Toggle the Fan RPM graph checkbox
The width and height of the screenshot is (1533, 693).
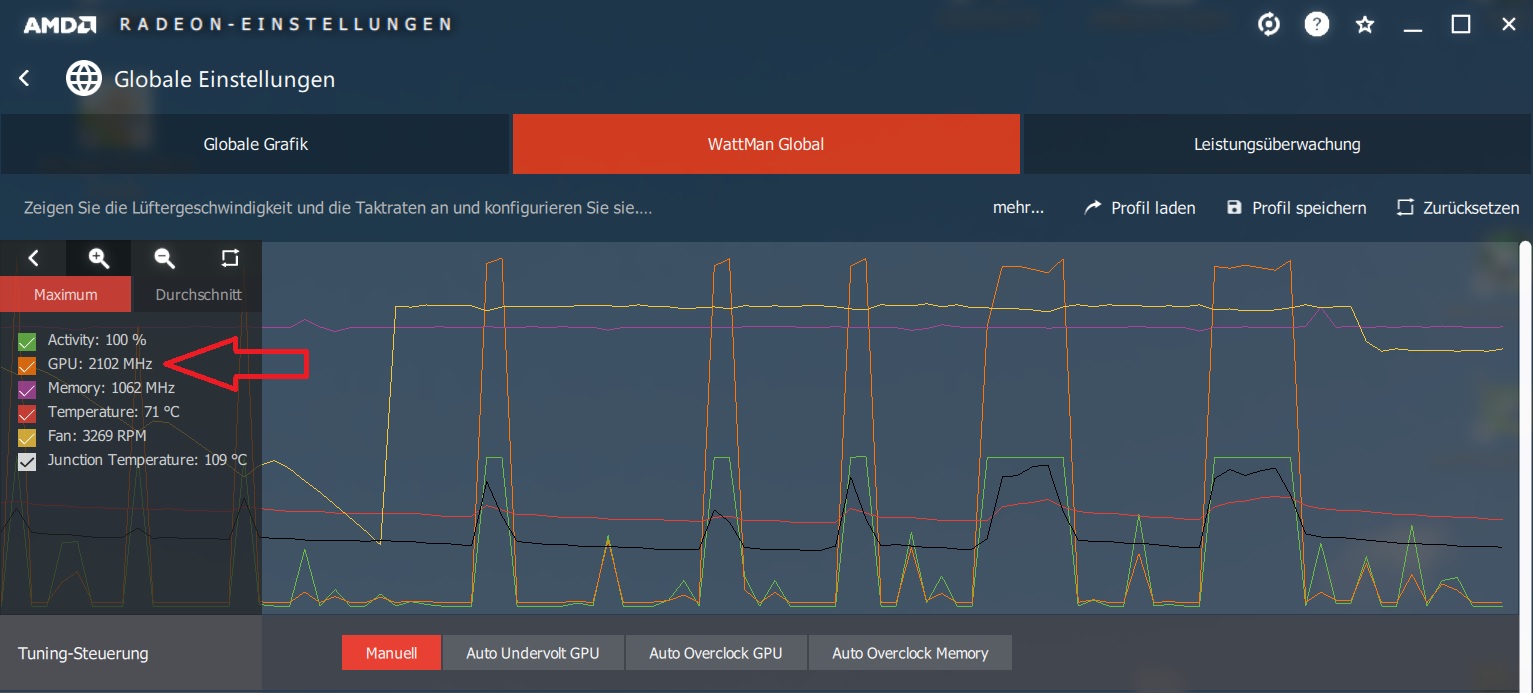pyautogui.click(x=27, y=437)
